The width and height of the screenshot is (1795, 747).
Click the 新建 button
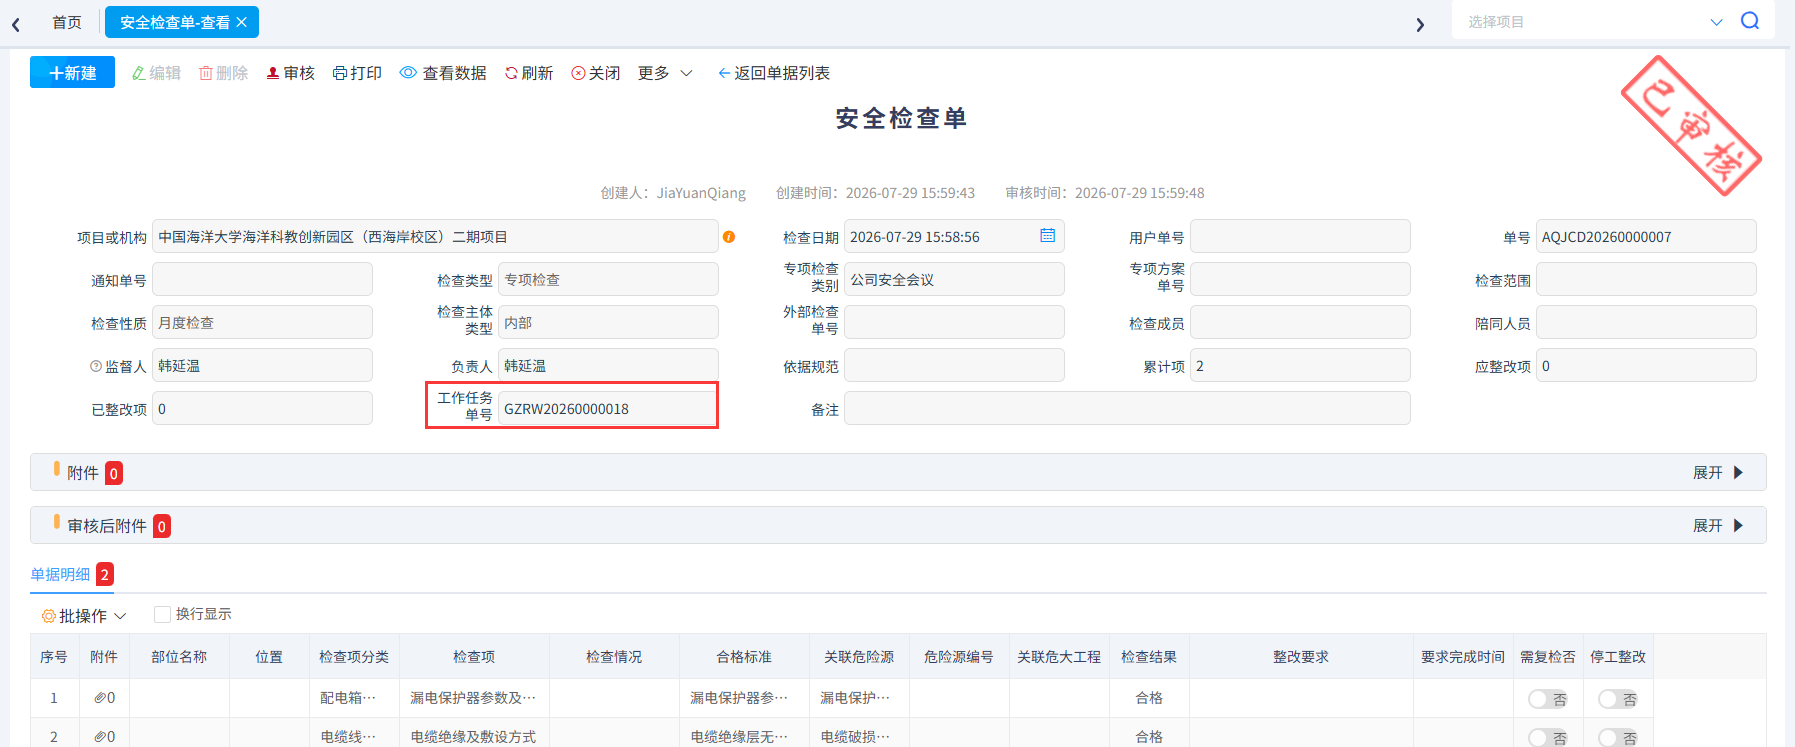tap(72, 73)
